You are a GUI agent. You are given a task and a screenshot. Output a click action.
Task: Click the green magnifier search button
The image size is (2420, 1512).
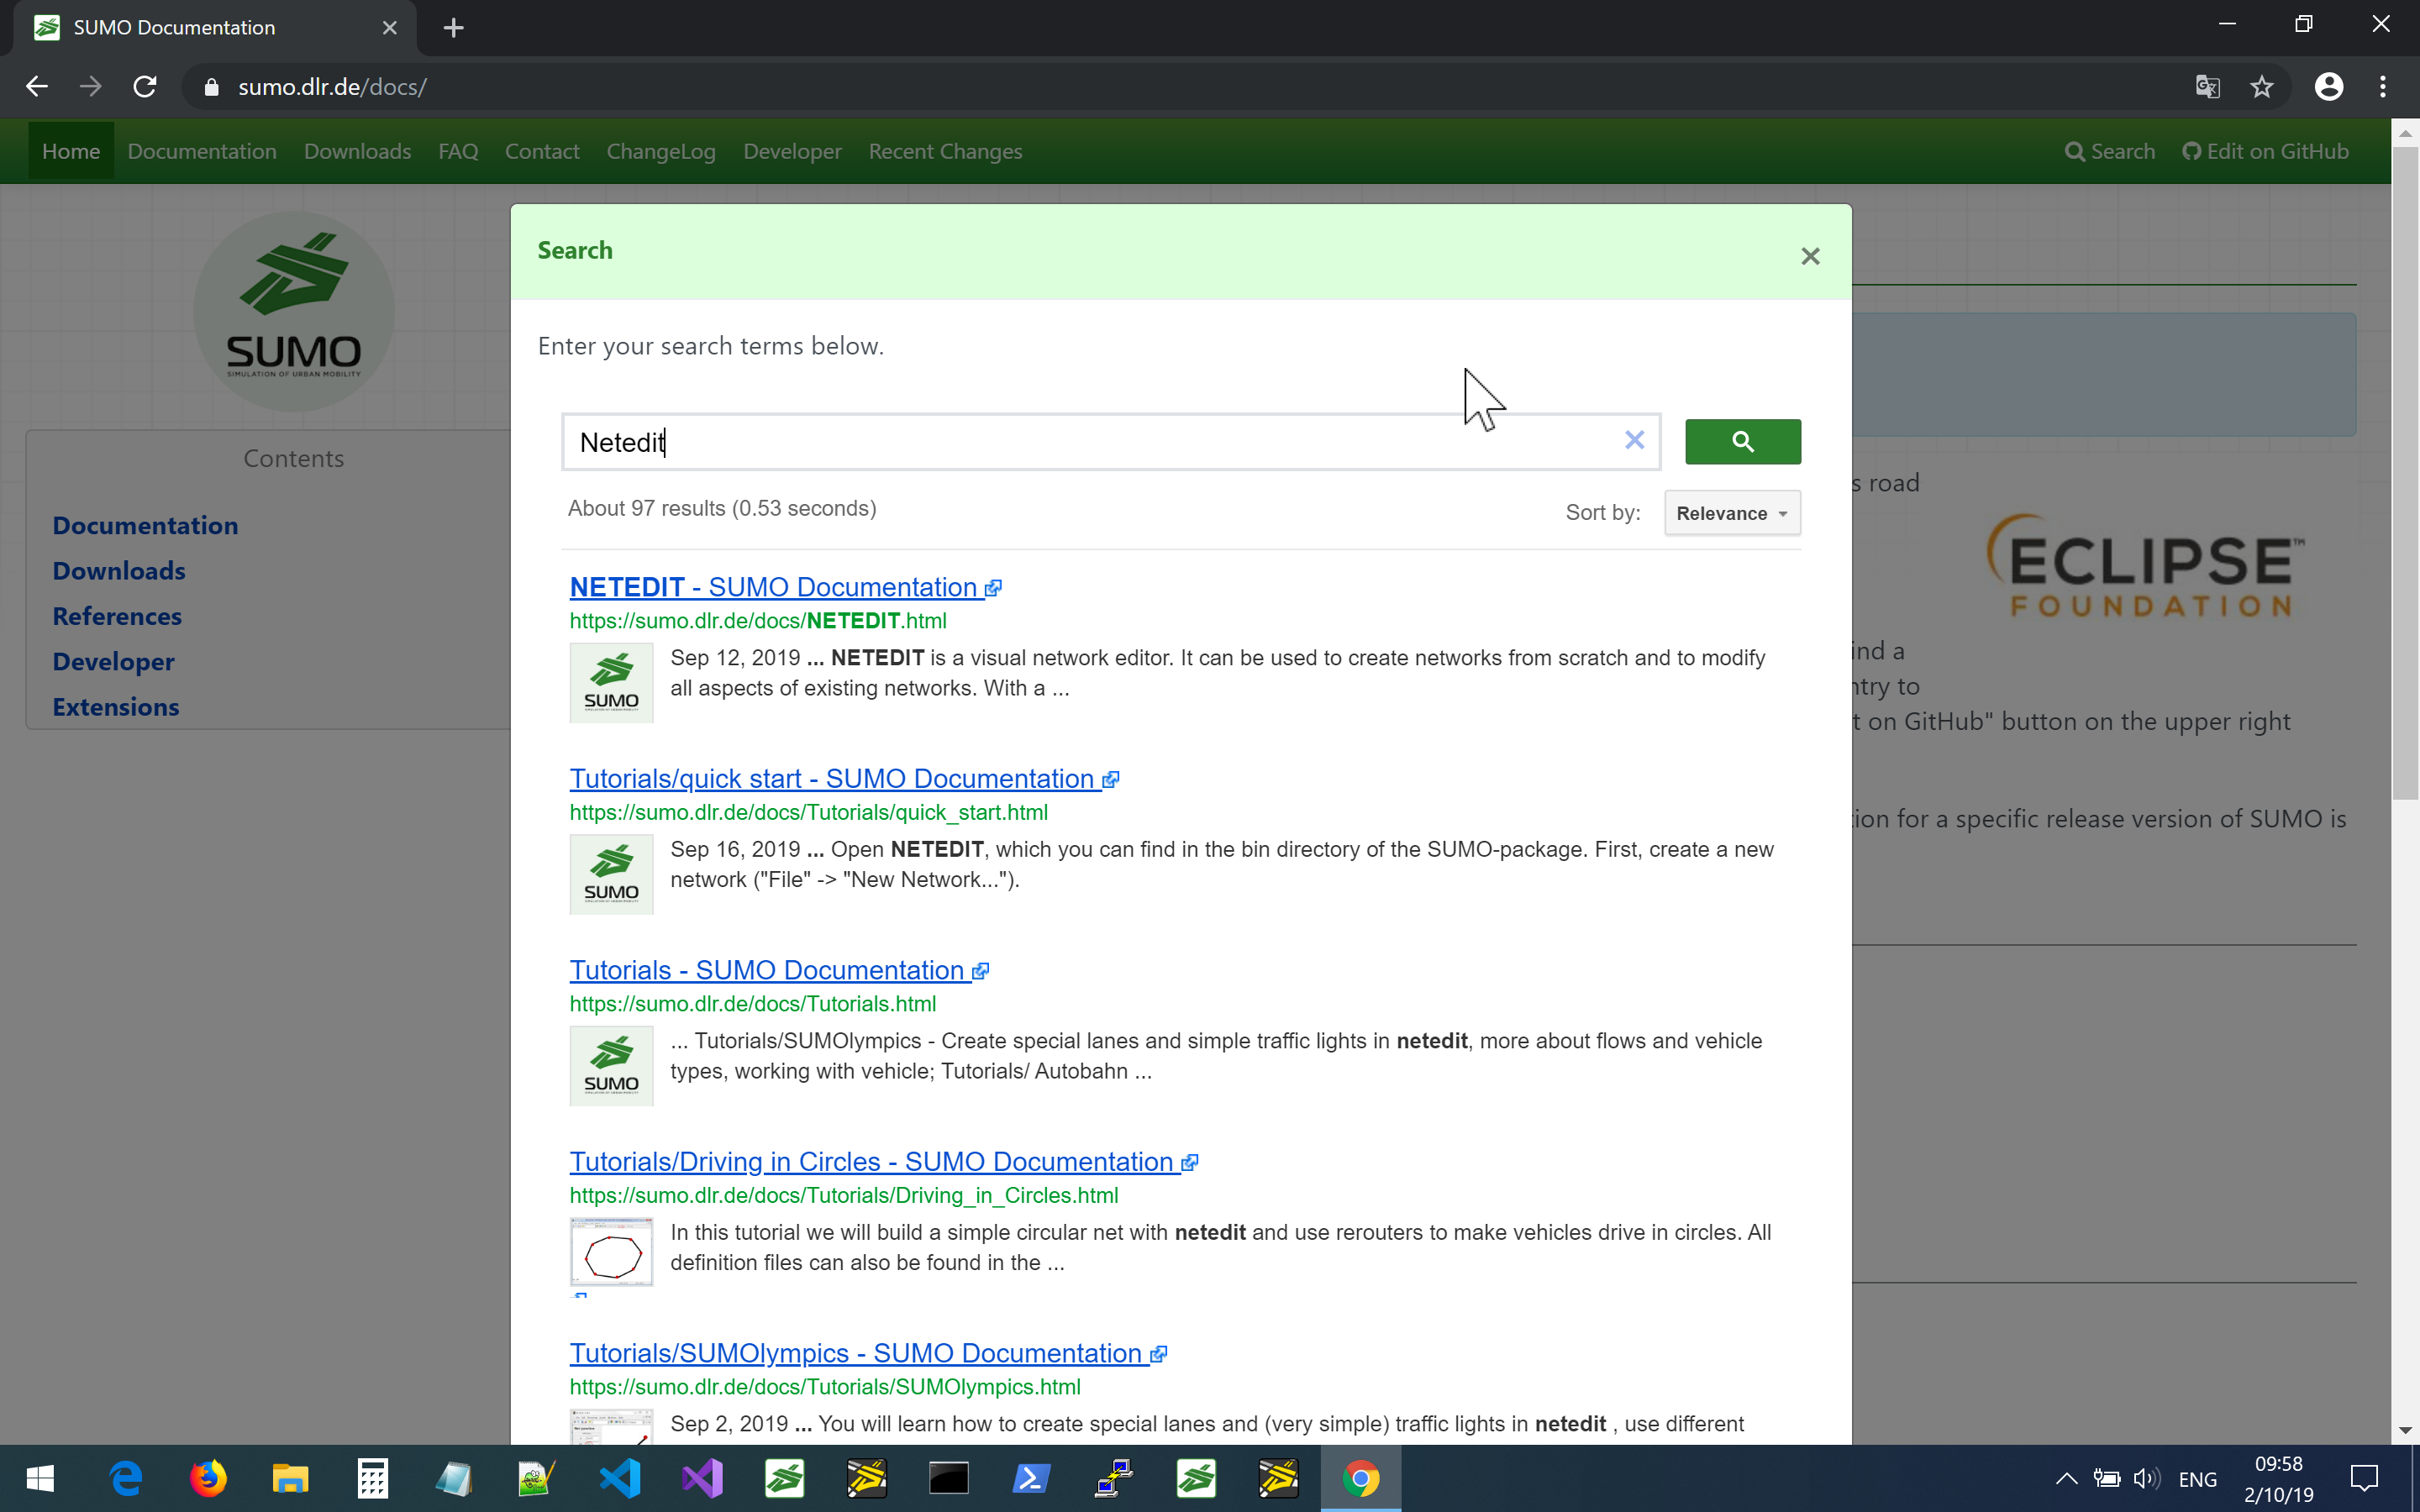[x=1741, y=441]
